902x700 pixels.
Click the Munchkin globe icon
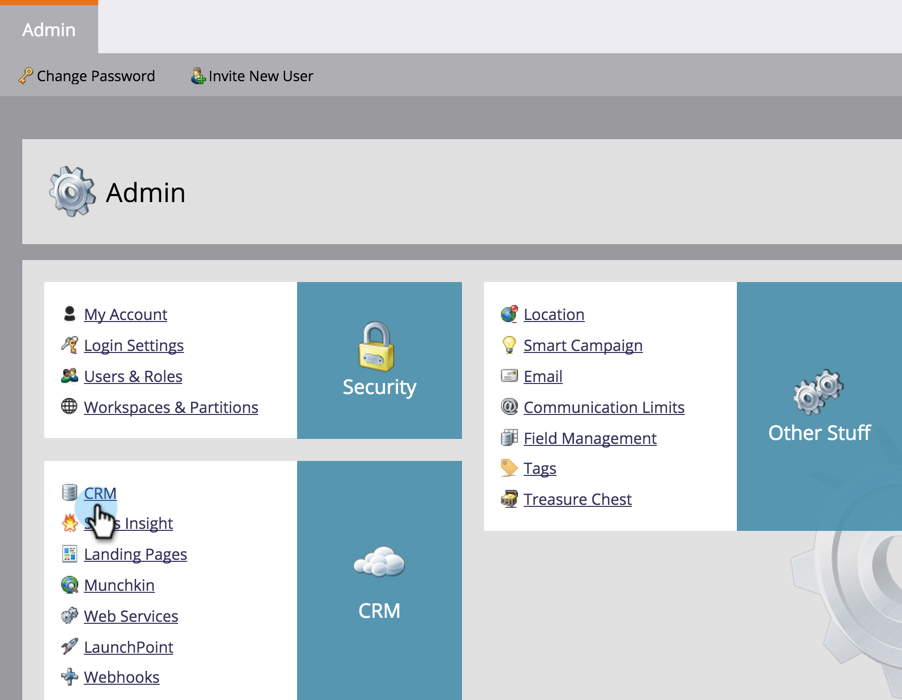click(x=69, y=584)
